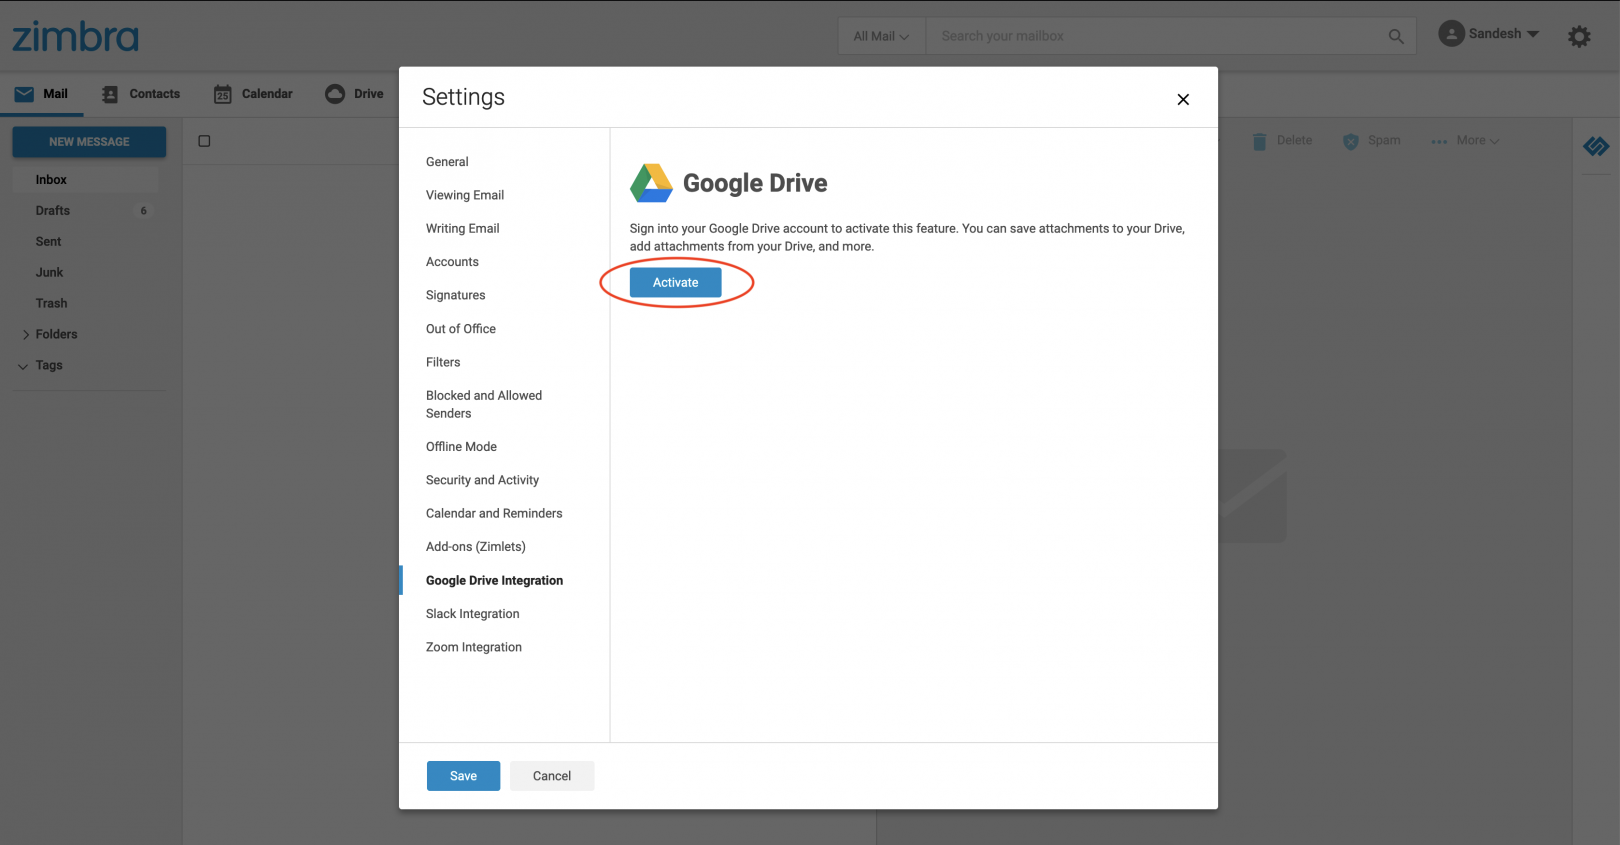Click the Zimbra logo
1620x845 pixels.
tap(75, 37)
